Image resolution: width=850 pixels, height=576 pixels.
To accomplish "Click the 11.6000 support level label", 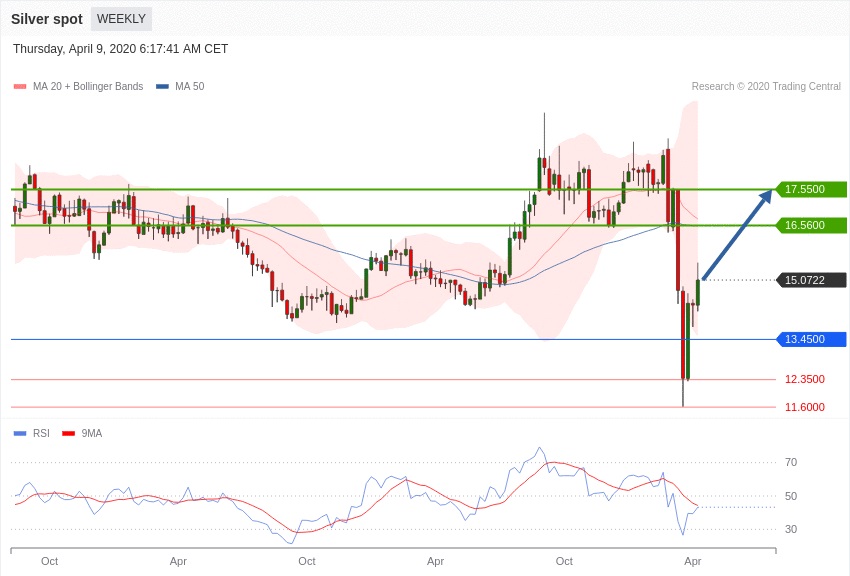I will click(804, 407).
